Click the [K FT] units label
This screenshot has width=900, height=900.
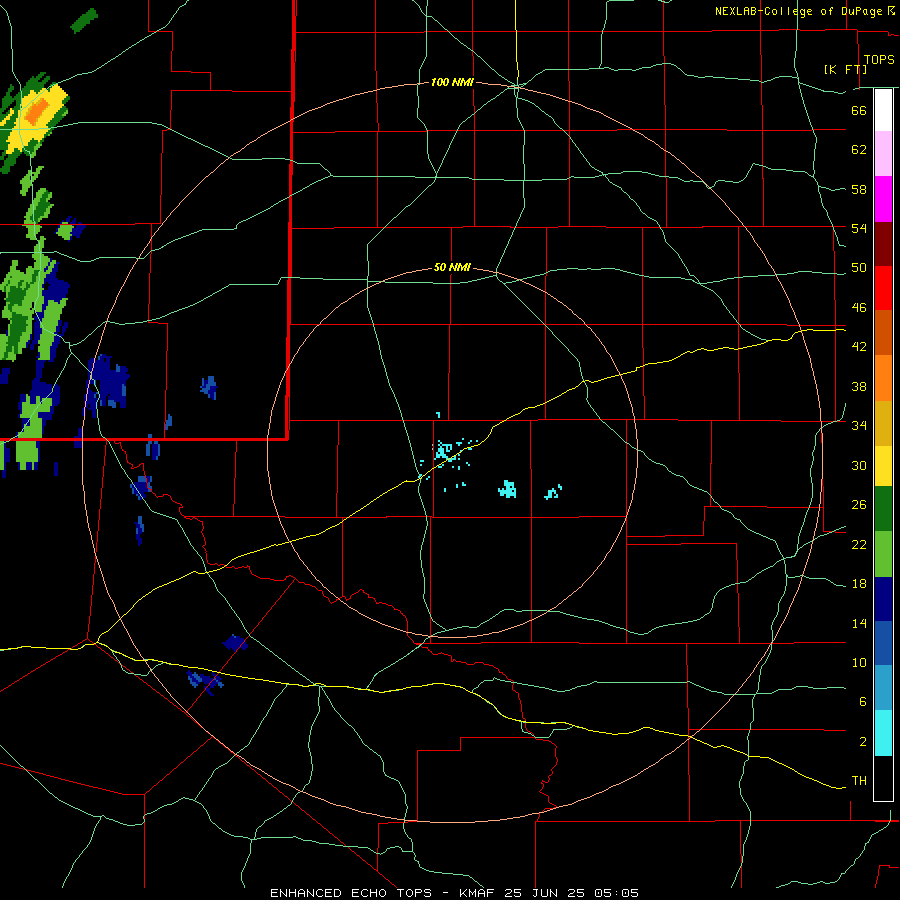point(845,69)
